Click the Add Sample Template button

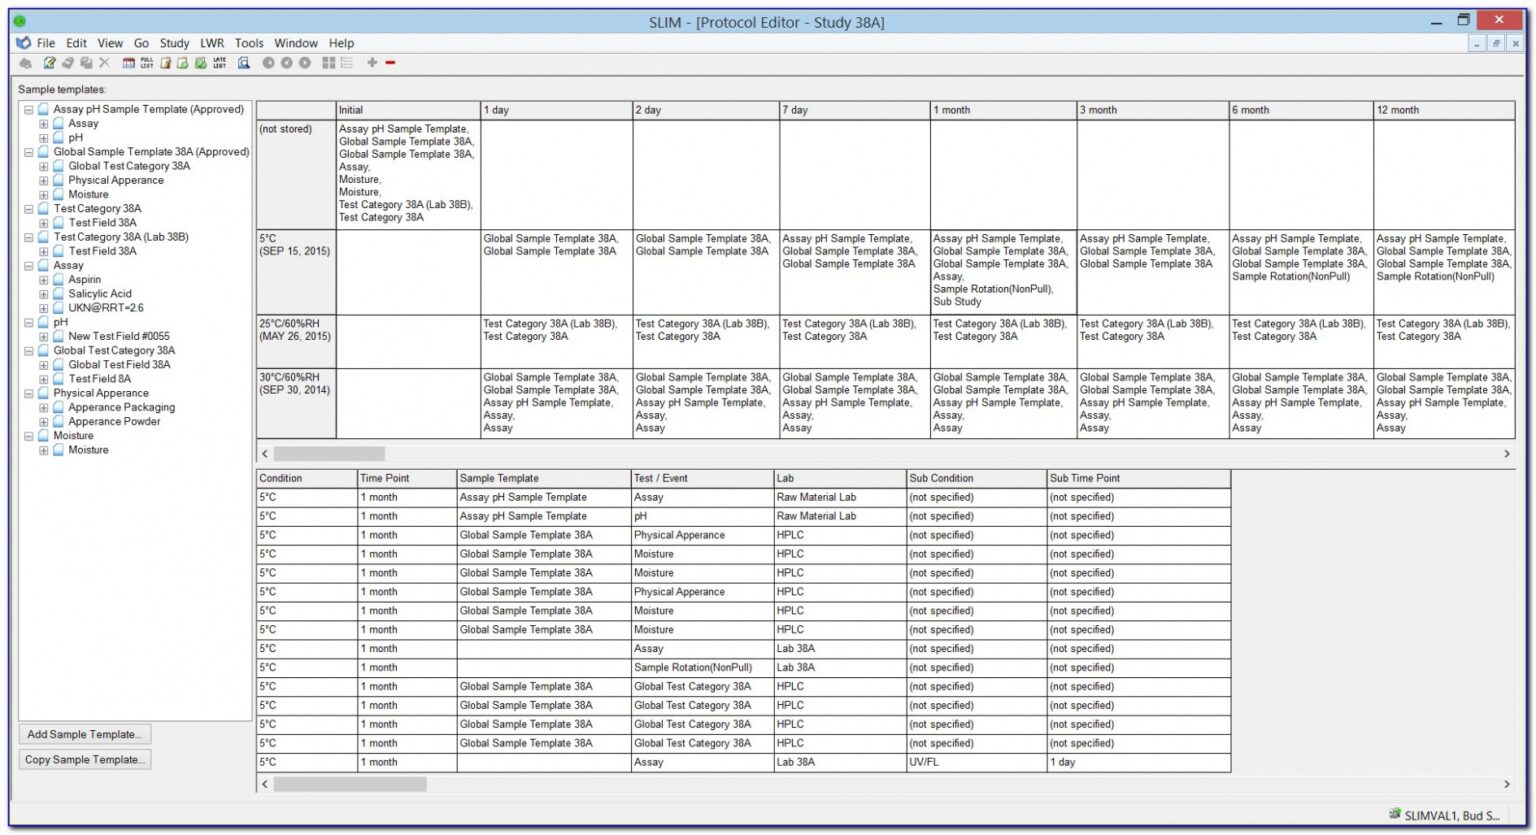[x=84, y=733]
